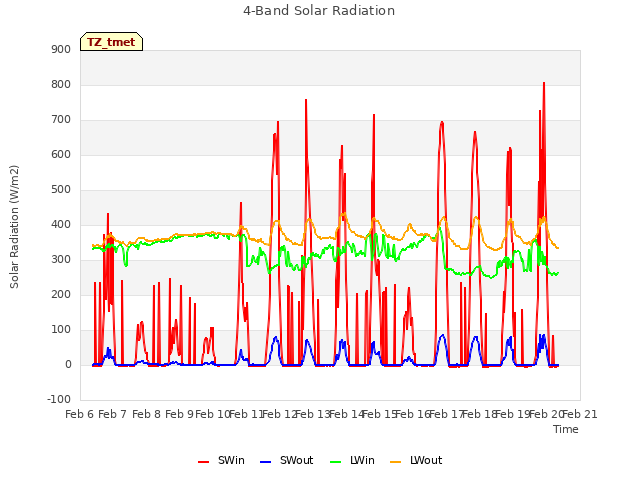Click the 200 y-axis tick label
The width and height of the screenshot is (640, 480).
coord(61,295)
